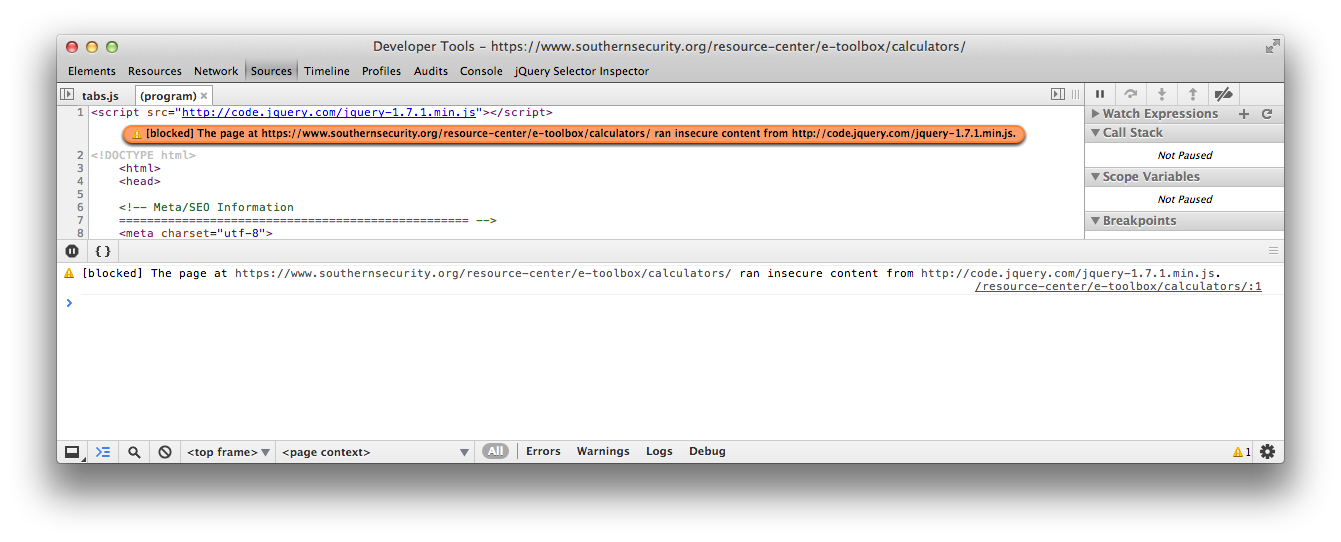
Task: Show All console messages filter
Action: (x=495, y=451)
